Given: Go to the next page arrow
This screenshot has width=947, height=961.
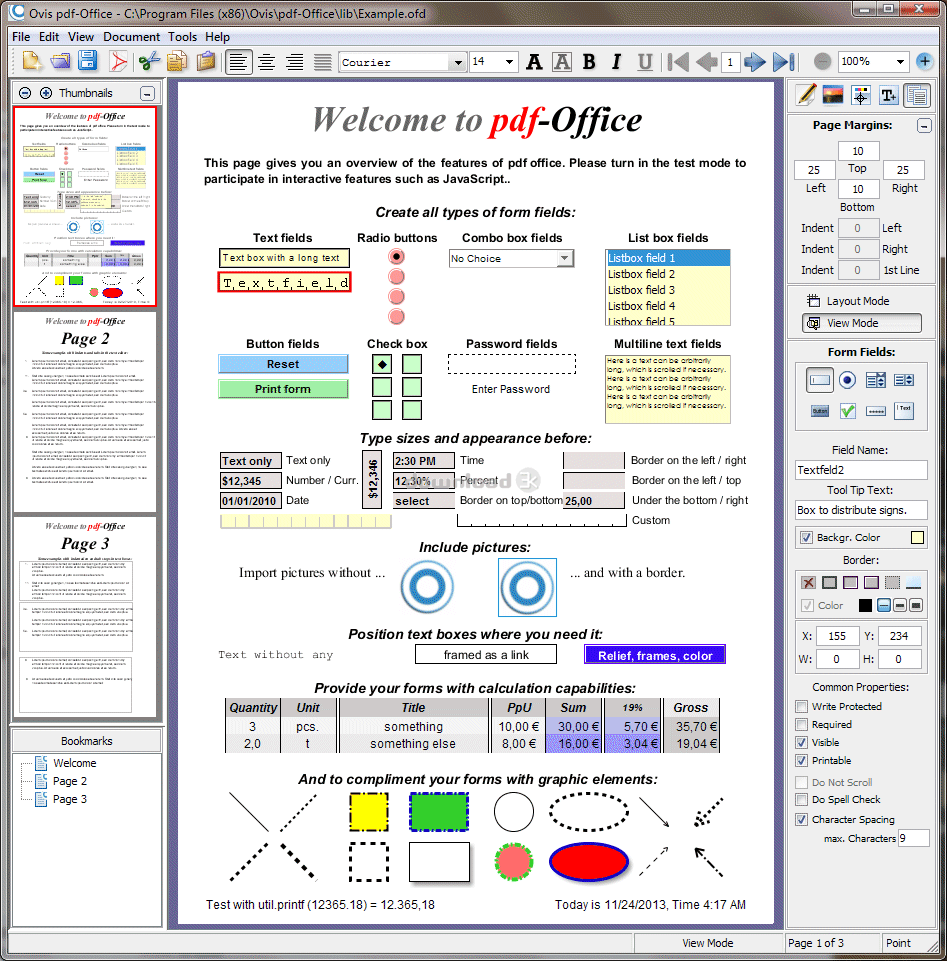Looking at the screenshot, I should [x=755, y=62].
